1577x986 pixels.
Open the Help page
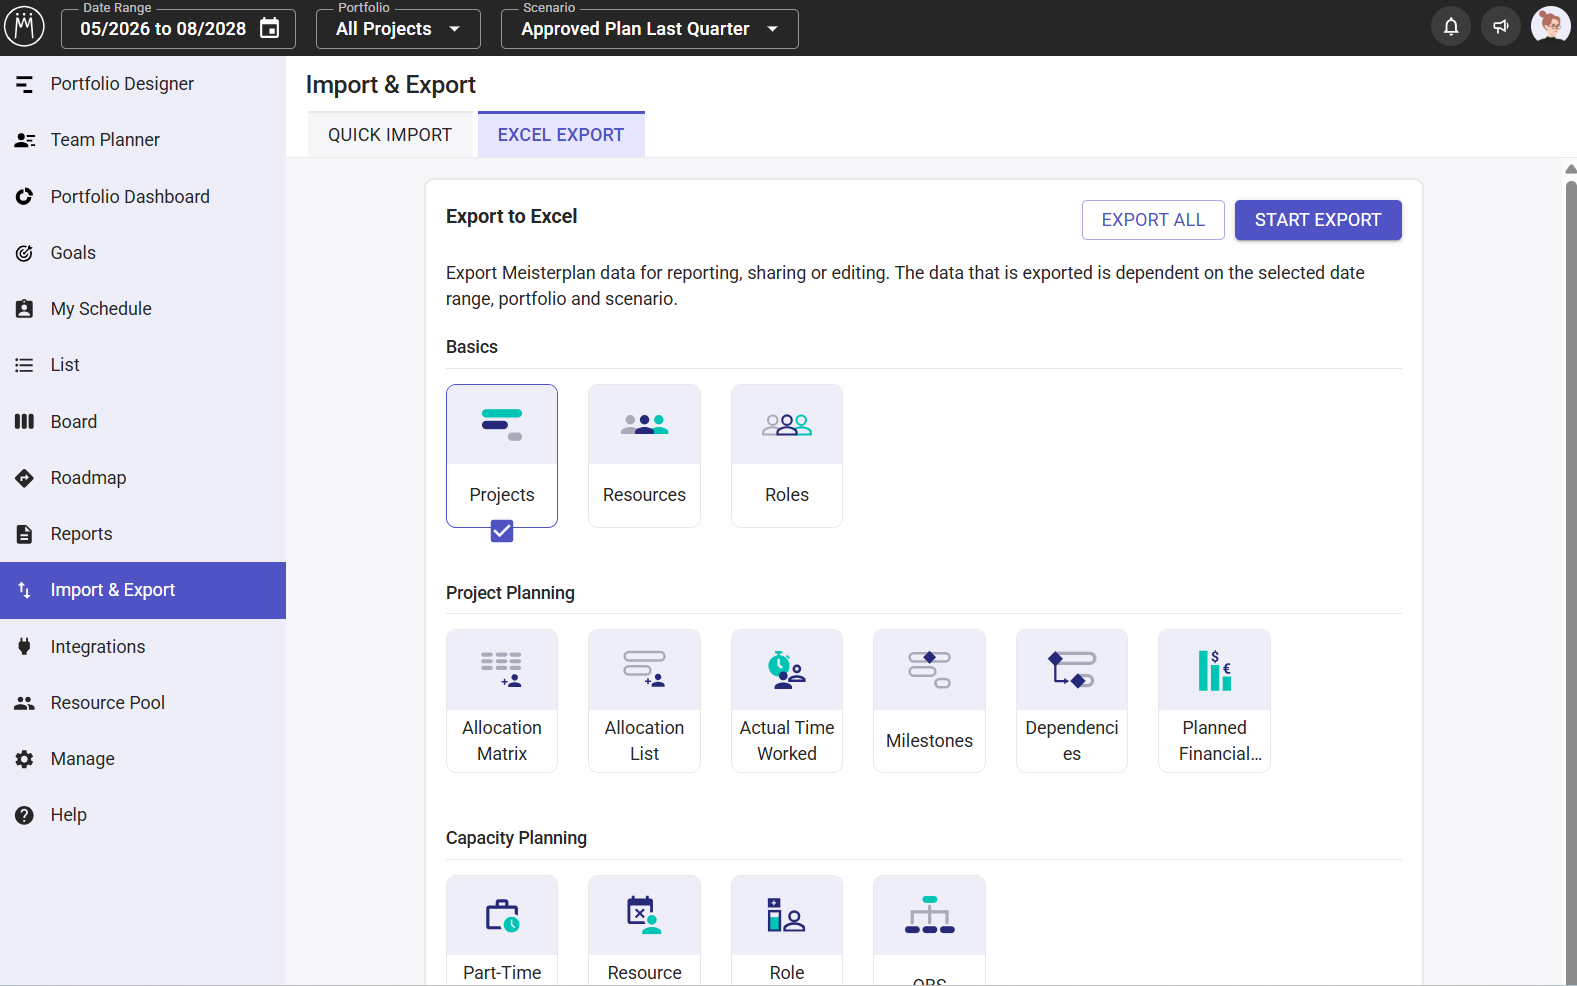[x=143, y=815]
